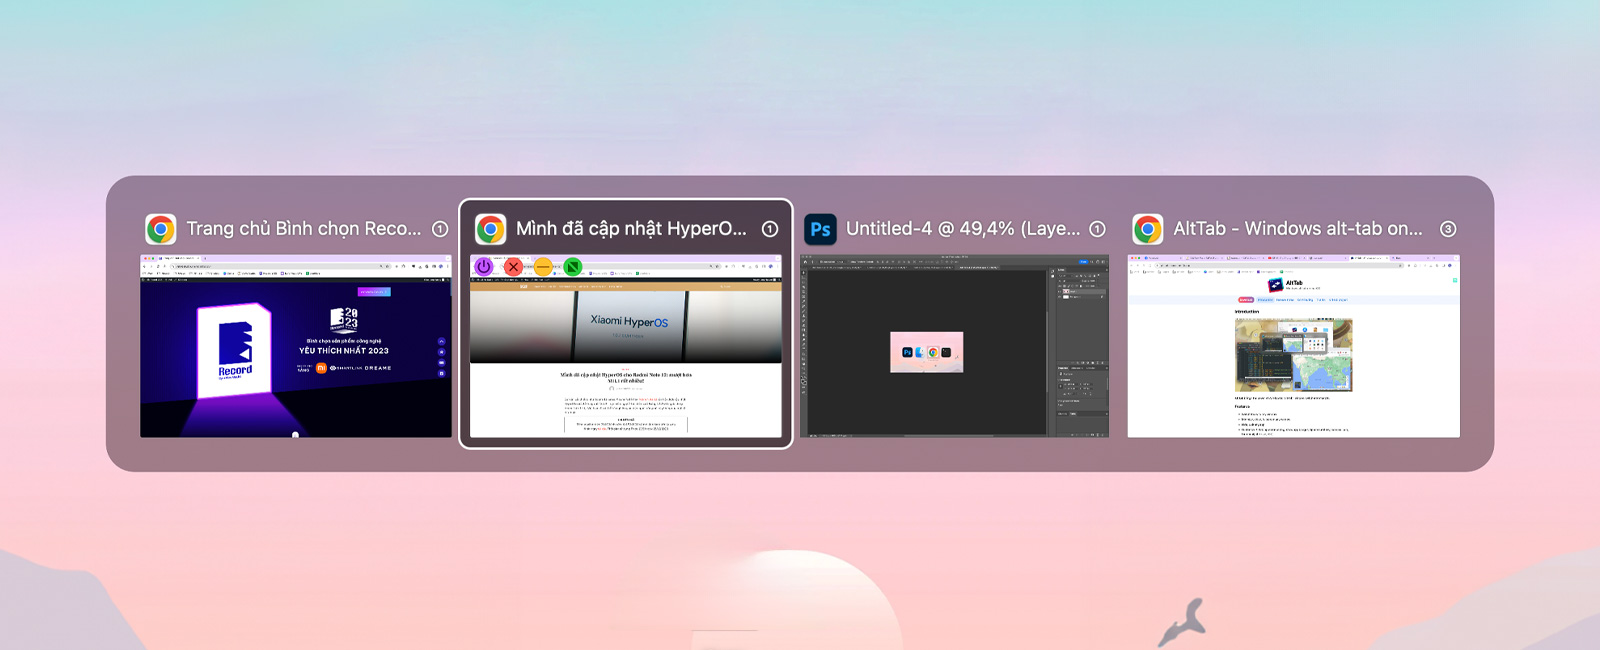Click space badge next to 'Mình đã cập nhật'
Viewport: 1600px width, 650px height.
tap(770, 229)
